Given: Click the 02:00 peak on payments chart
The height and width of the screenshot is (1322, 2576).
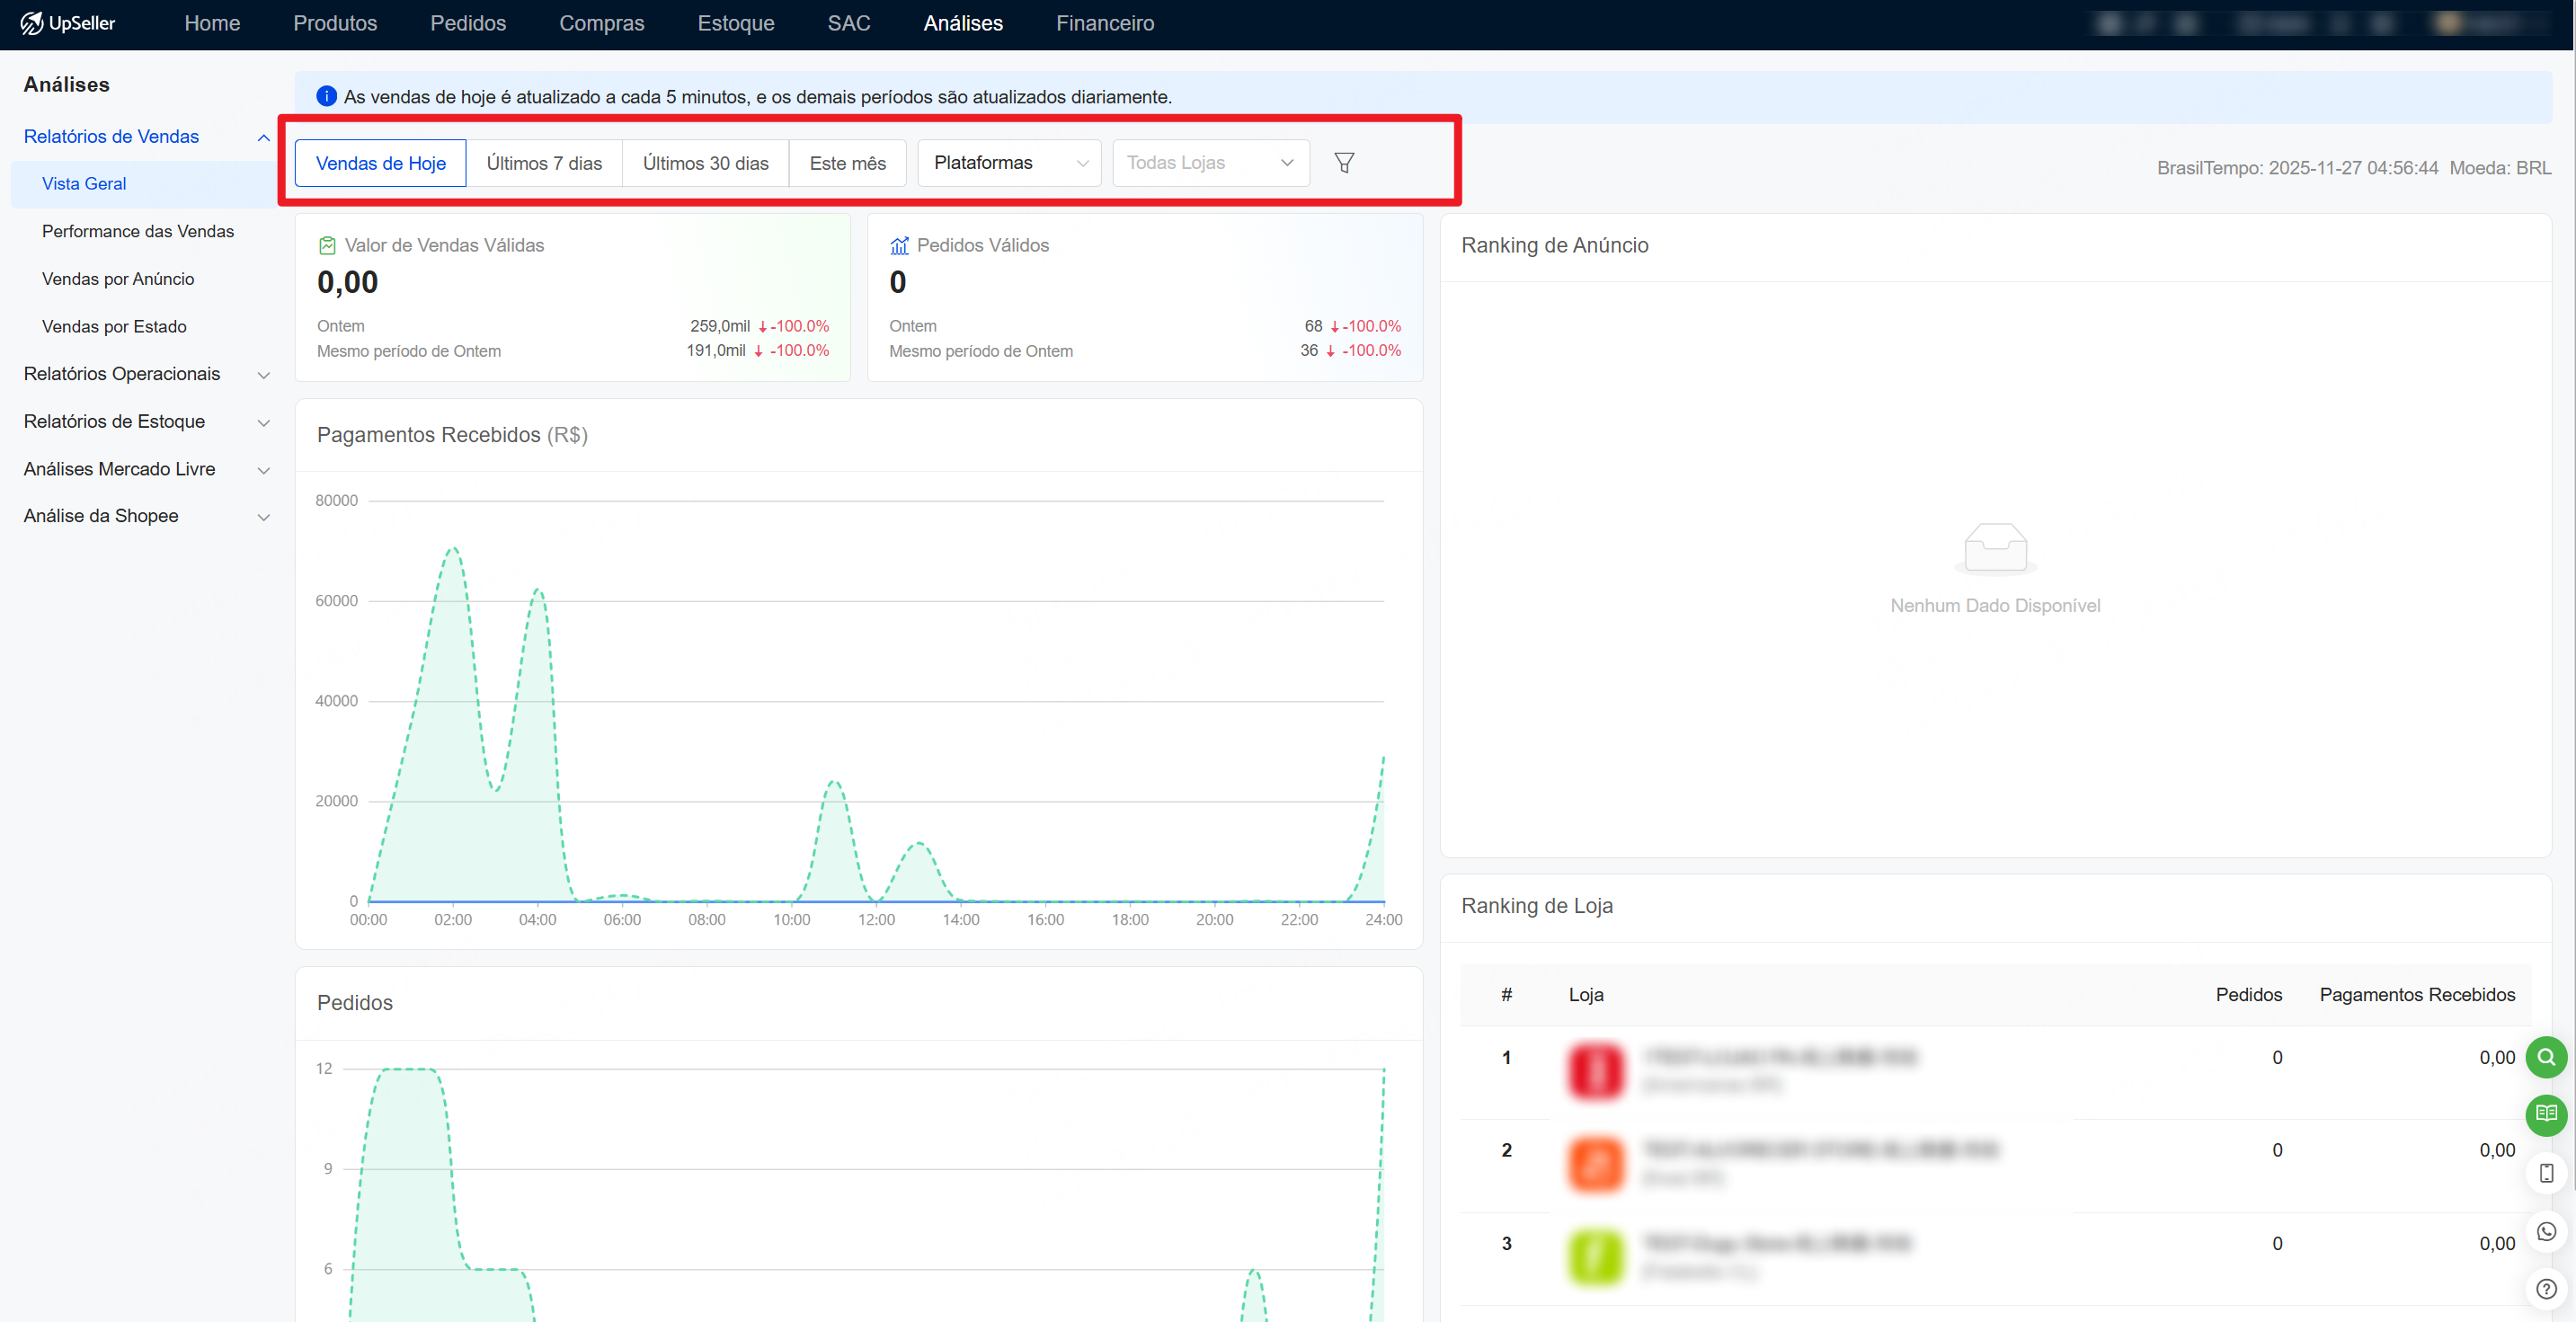Looking at the screenshot, I should tap(453, 550).
